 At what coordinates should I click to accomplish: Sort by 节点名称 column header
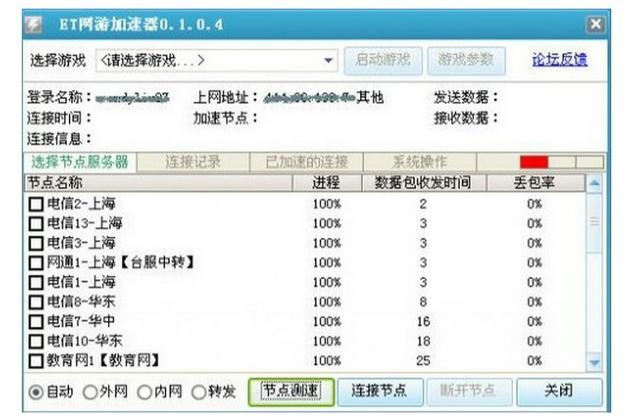(x=158, y=183)
